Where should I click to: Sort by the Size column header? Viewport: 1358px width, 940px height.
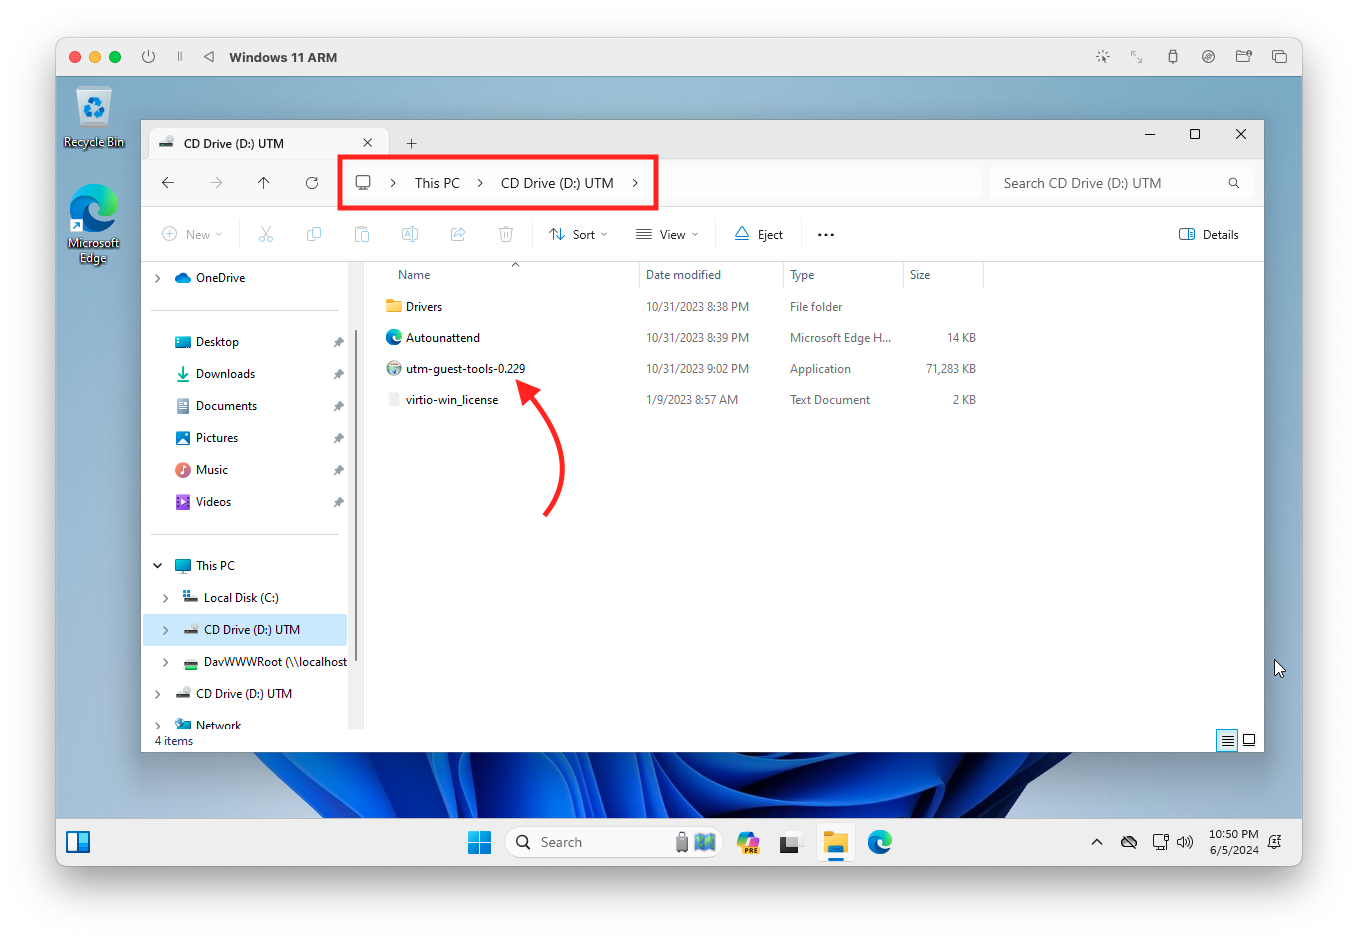943,275
